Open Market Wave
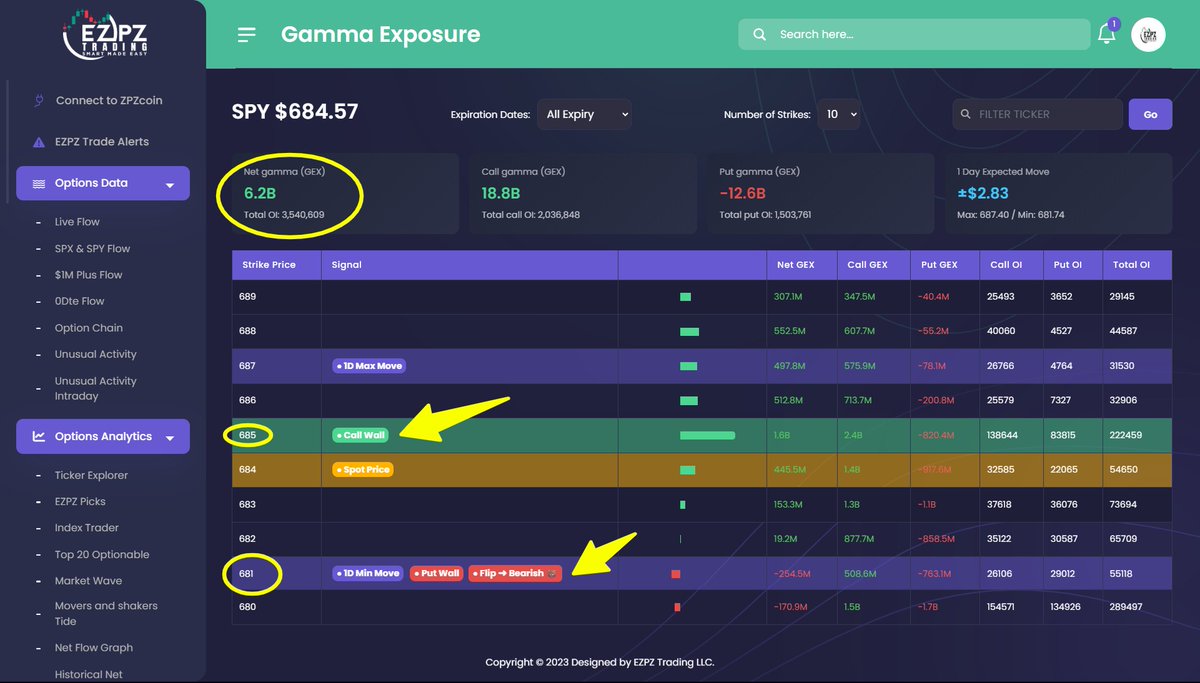The image size is (1200, 683). [88, 581]
